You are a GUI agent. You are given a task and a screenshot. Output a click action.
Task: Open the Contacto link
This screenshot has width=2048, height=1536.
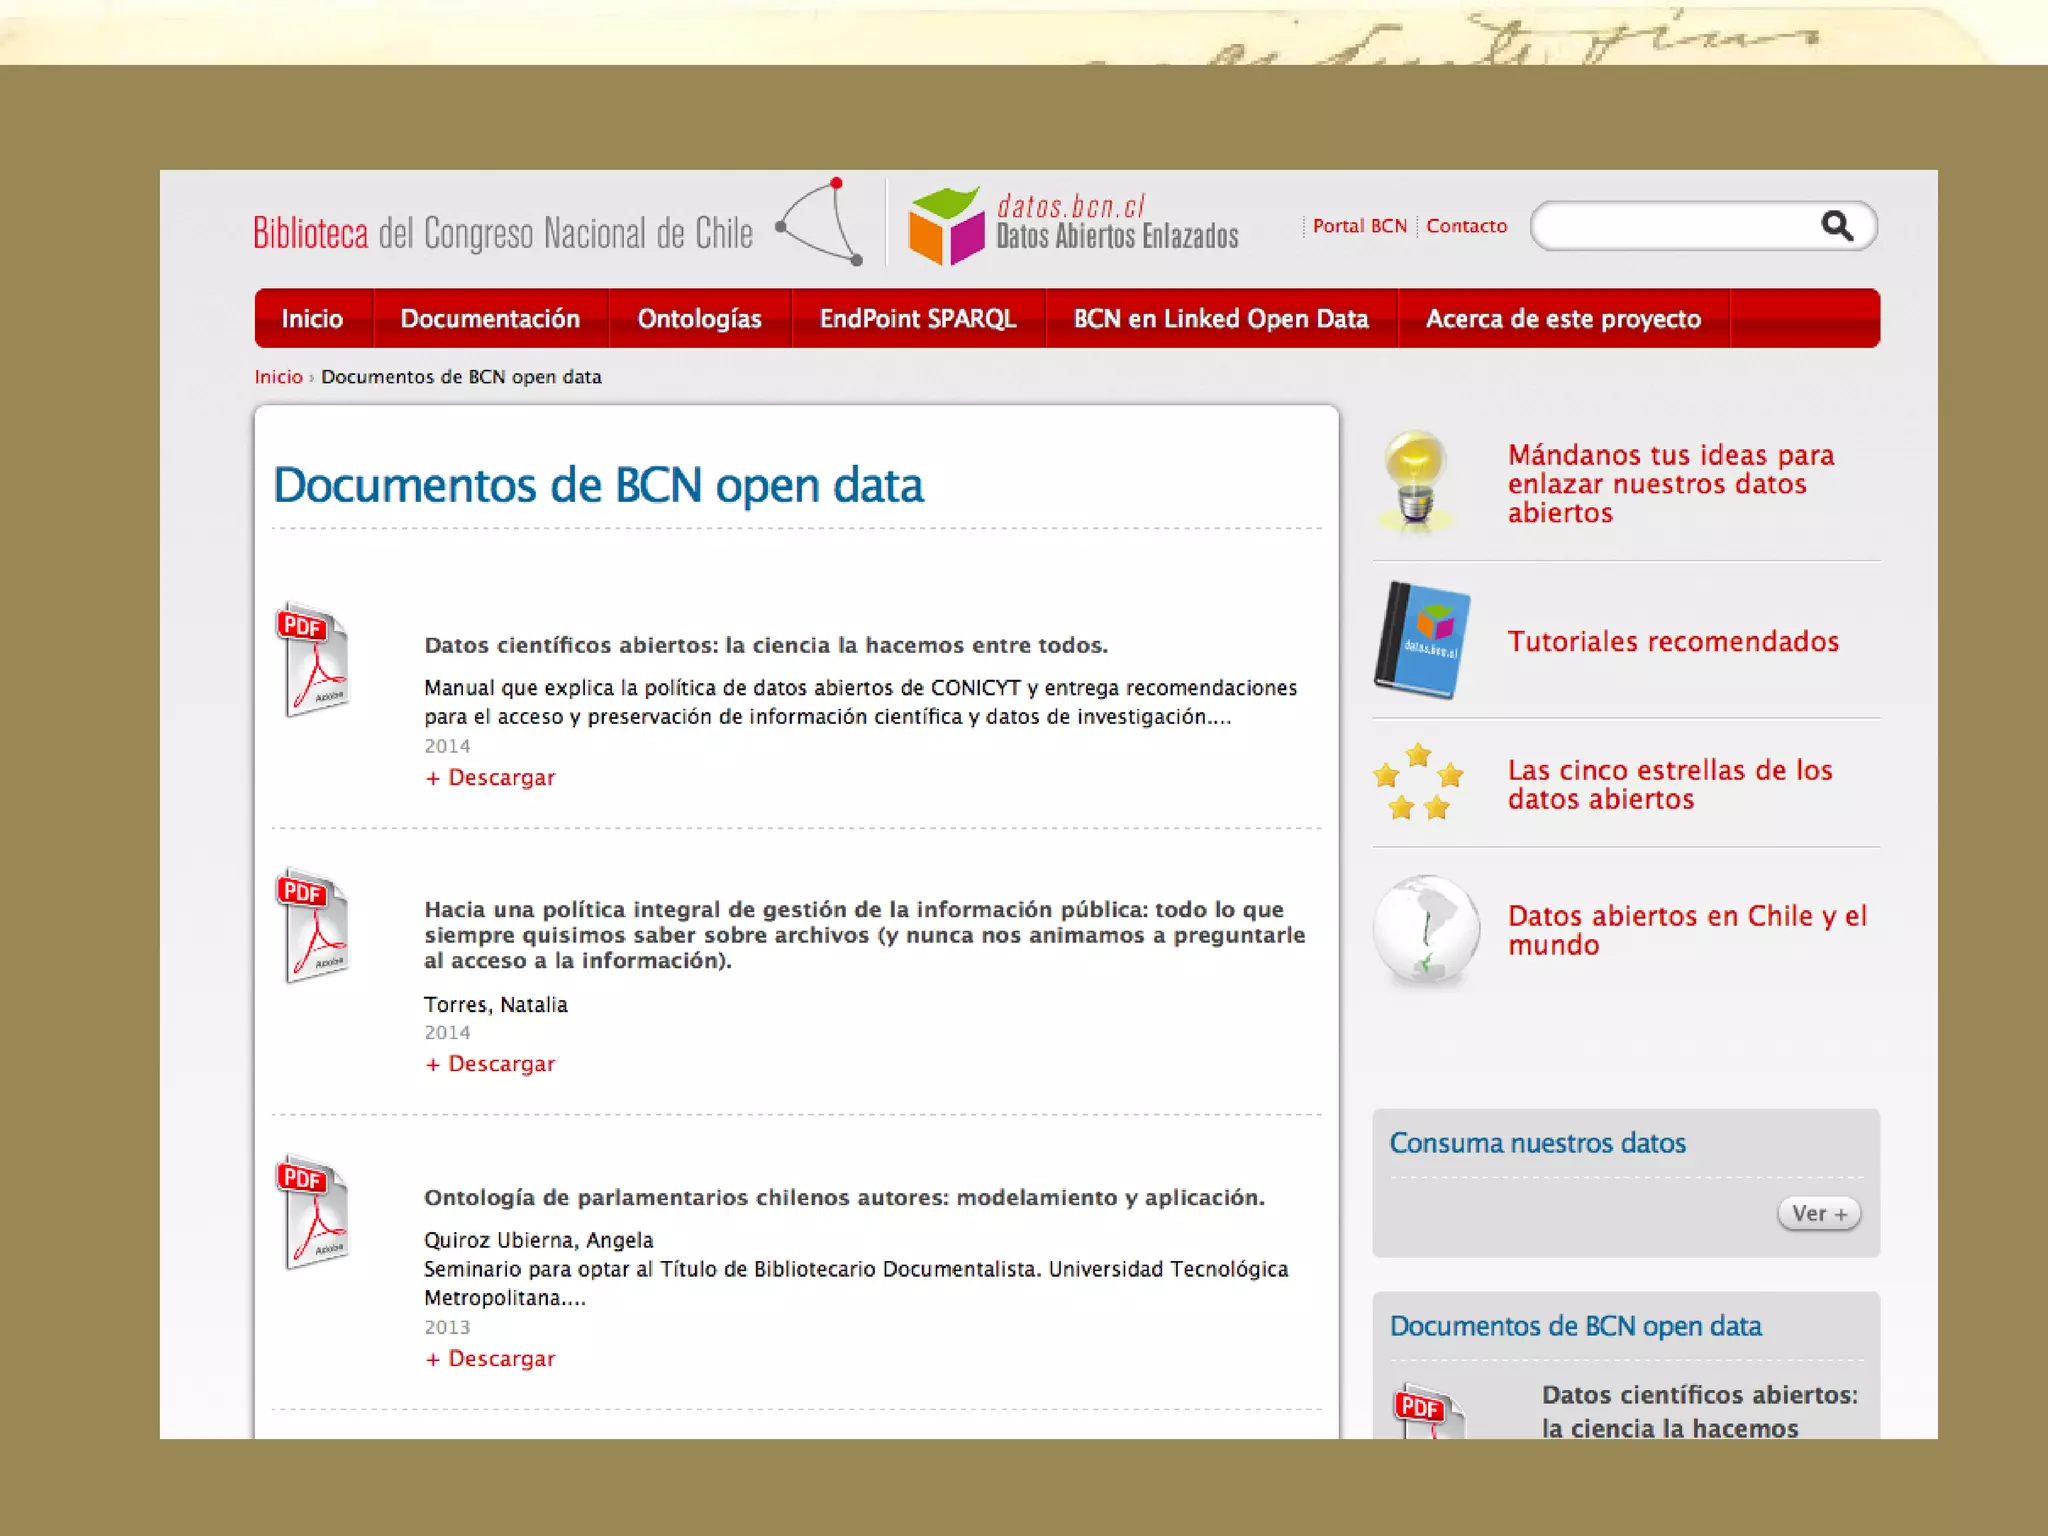click(1466, 226)
